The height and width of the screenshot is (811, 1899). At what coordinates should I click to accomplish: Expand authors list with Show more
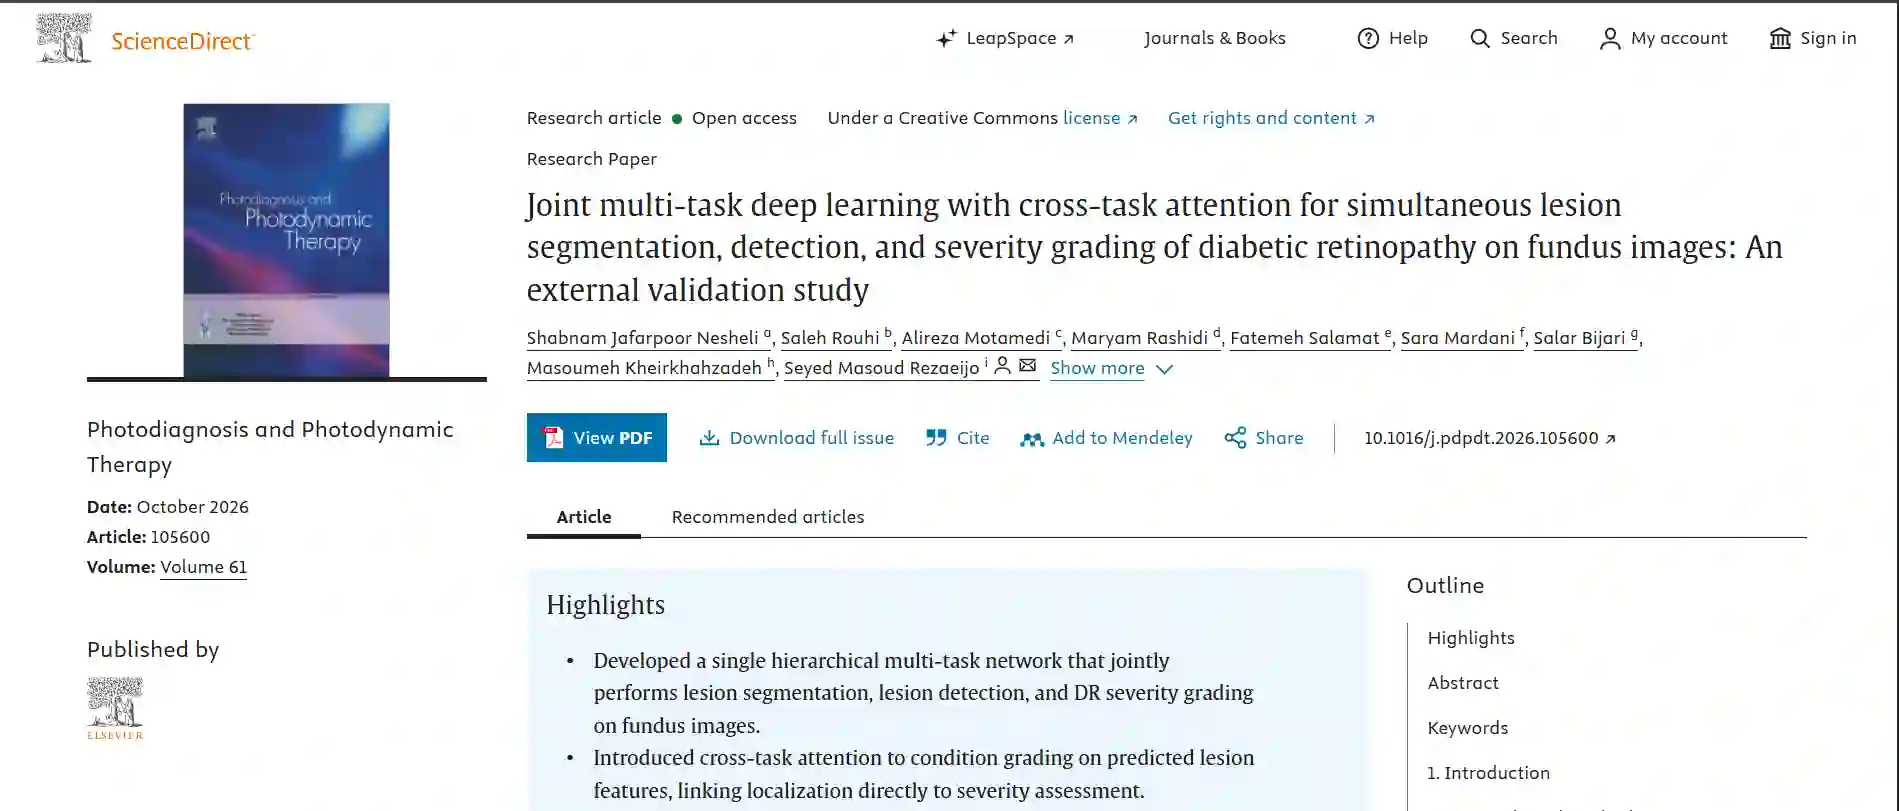pyautogui.click(x=1097, y=368)
